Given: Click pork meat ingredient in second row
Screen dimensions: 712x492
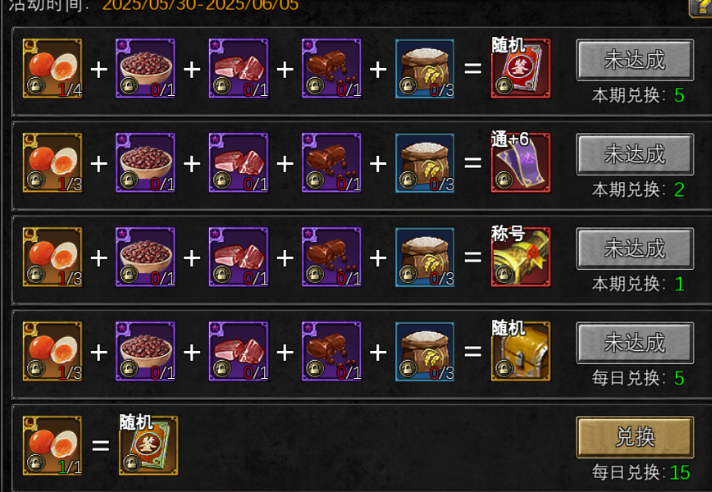Looking at the screenshot, I should [239, 163].
